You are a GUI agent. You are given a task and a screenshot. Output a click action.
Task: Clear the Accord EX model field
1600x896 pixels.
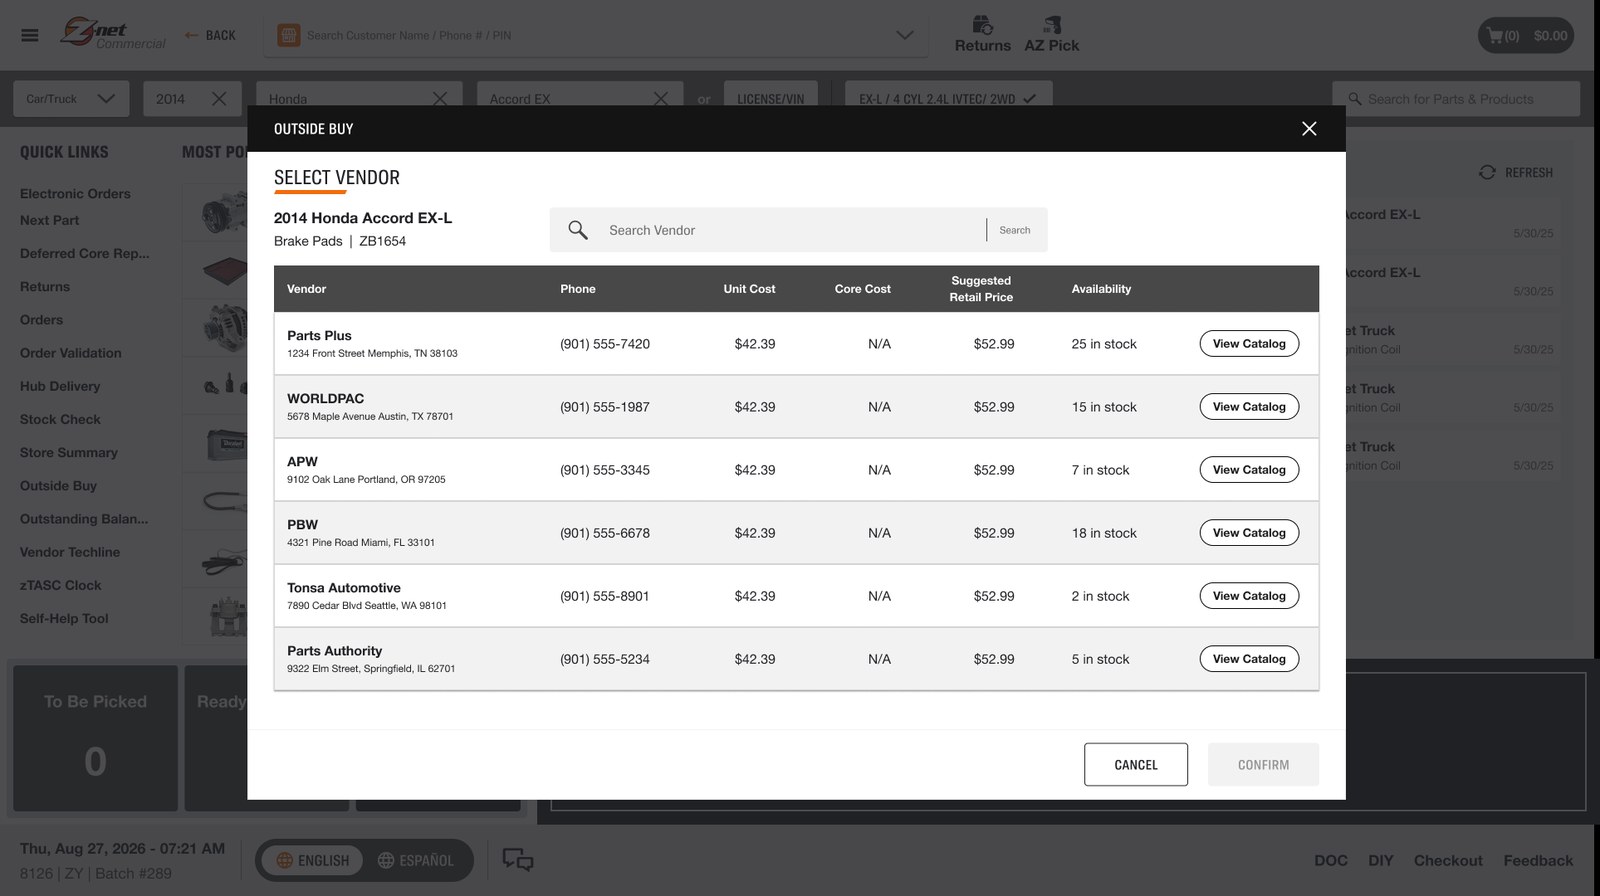tap(661, 99)
